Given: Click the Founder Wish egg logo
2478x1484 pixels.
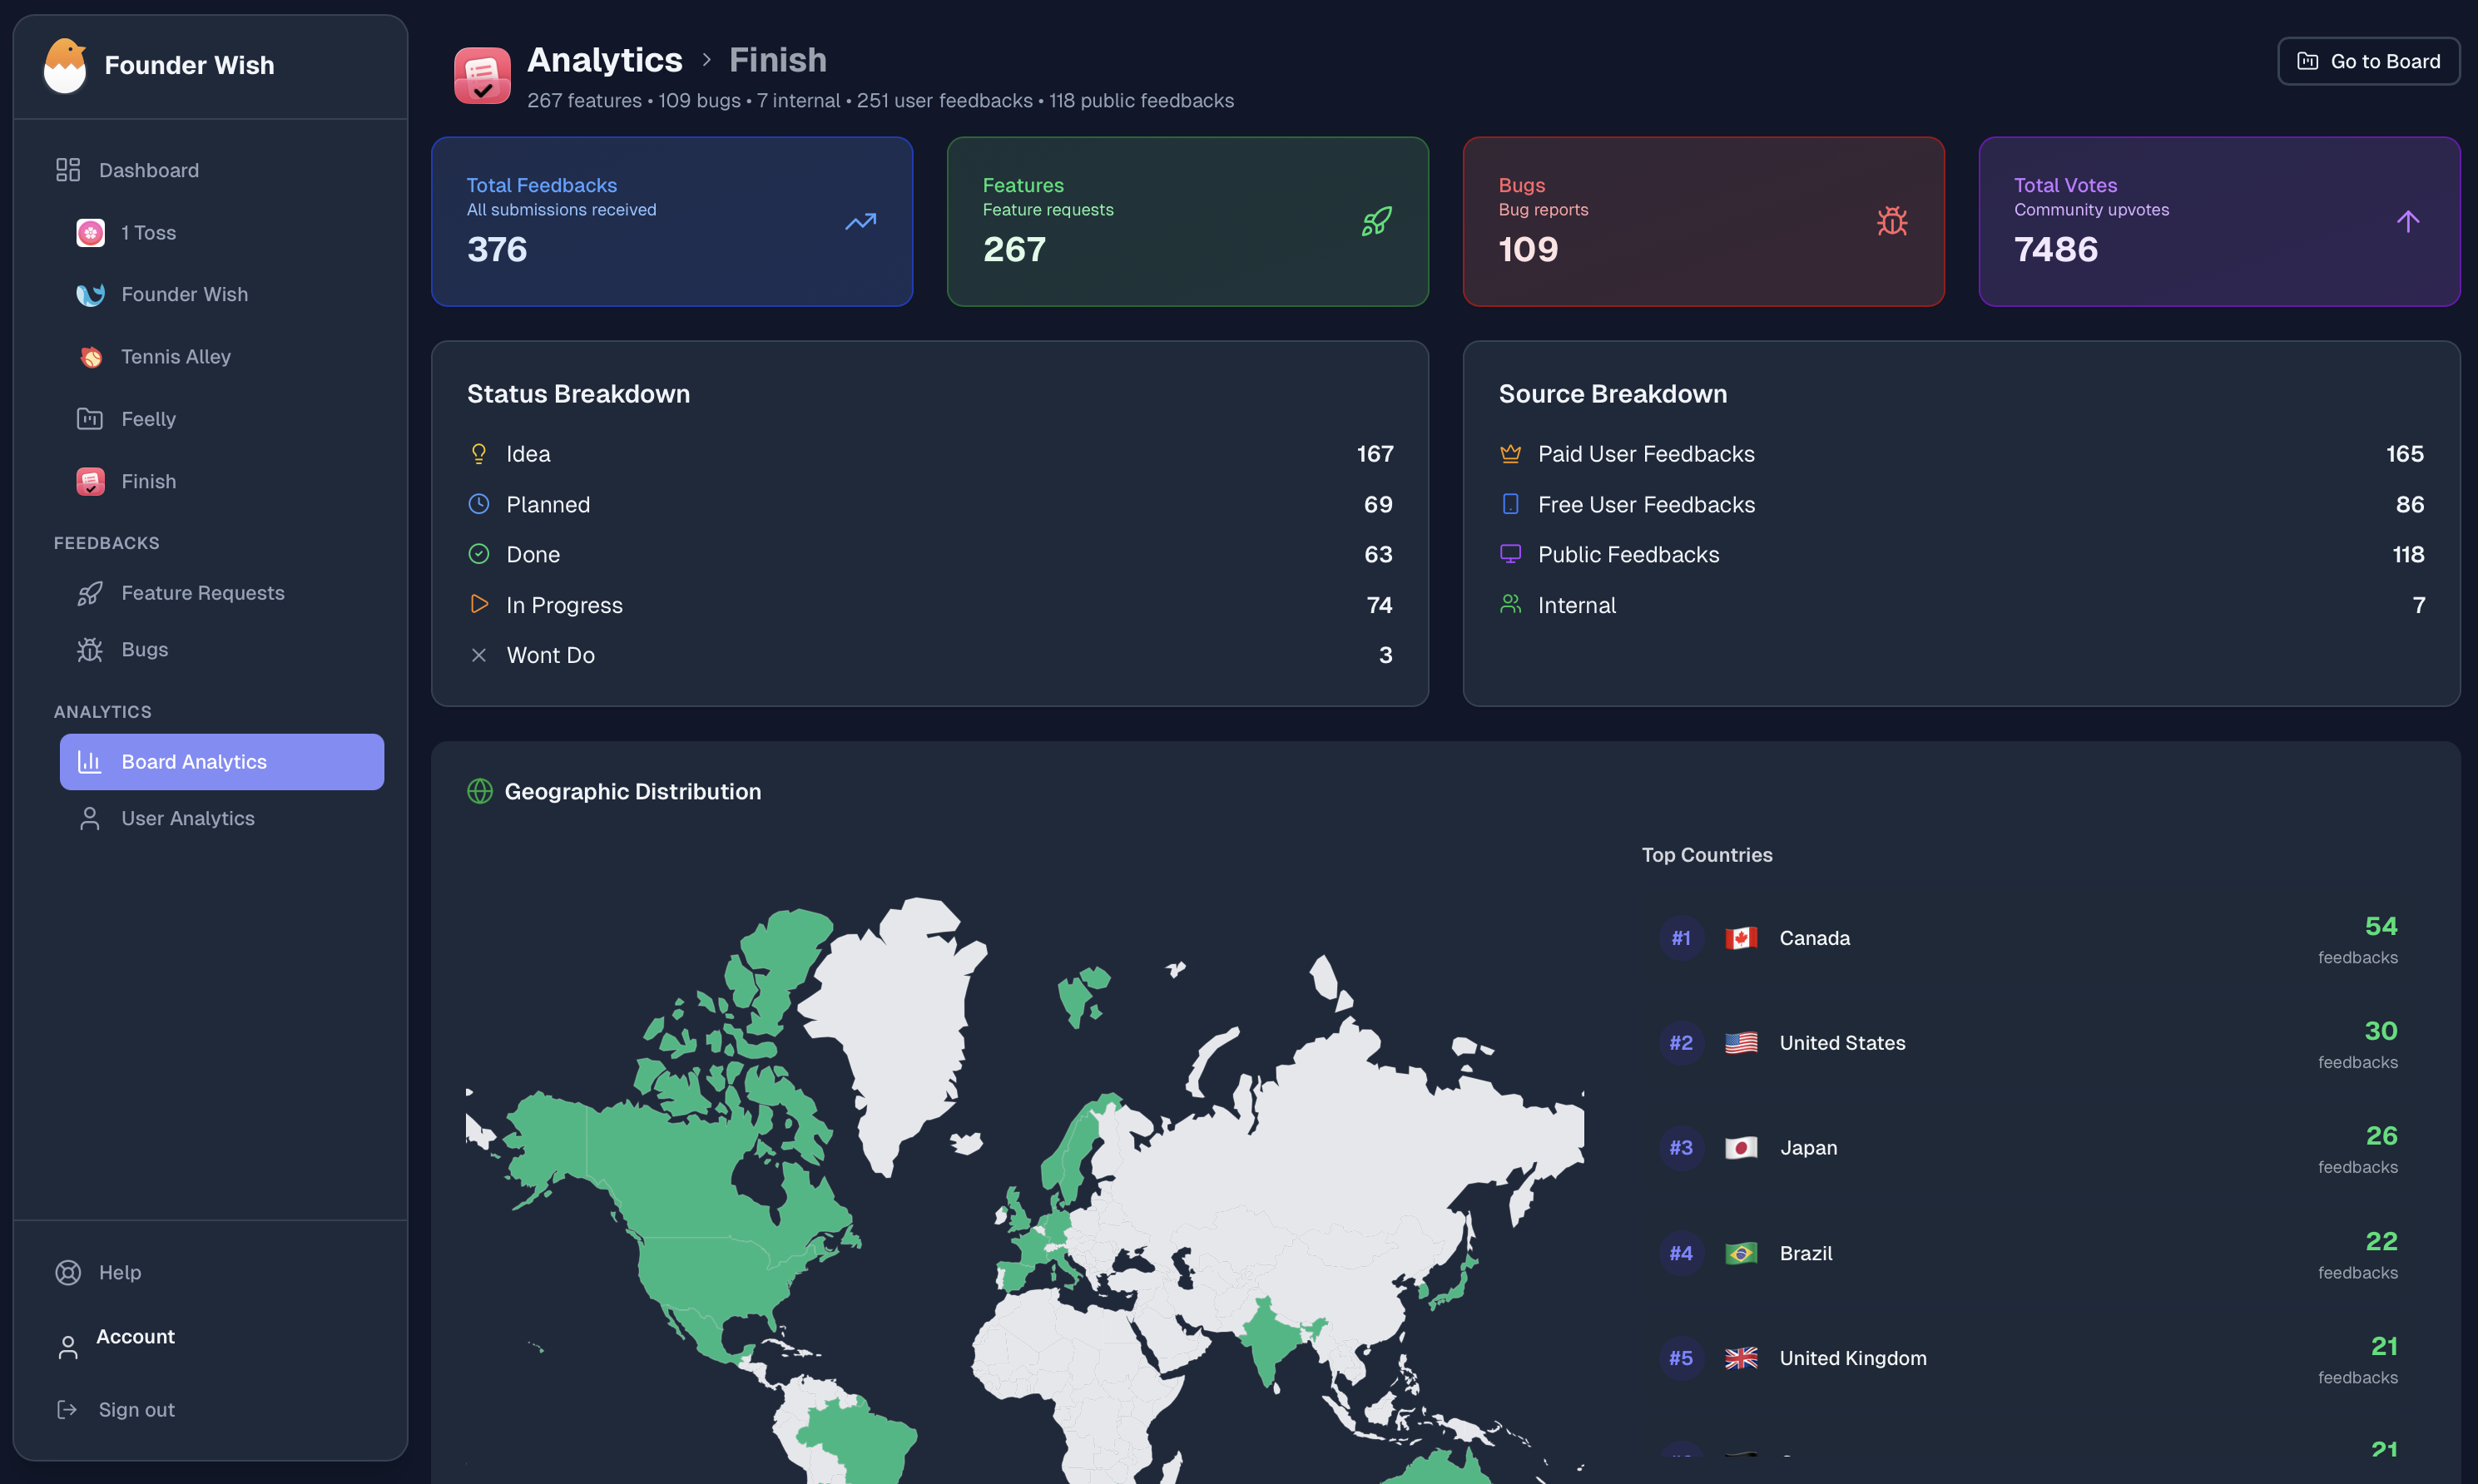Looking at the screenshot, I should pyautogui.click(x=65, y=66).
